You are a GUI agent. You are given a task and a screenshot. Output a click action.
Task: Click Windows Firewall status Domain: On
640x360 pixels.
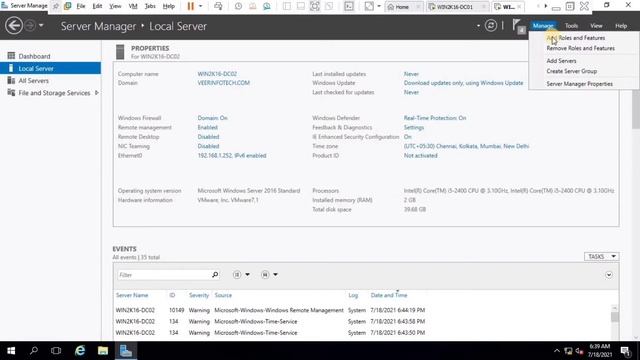[212, 118]
